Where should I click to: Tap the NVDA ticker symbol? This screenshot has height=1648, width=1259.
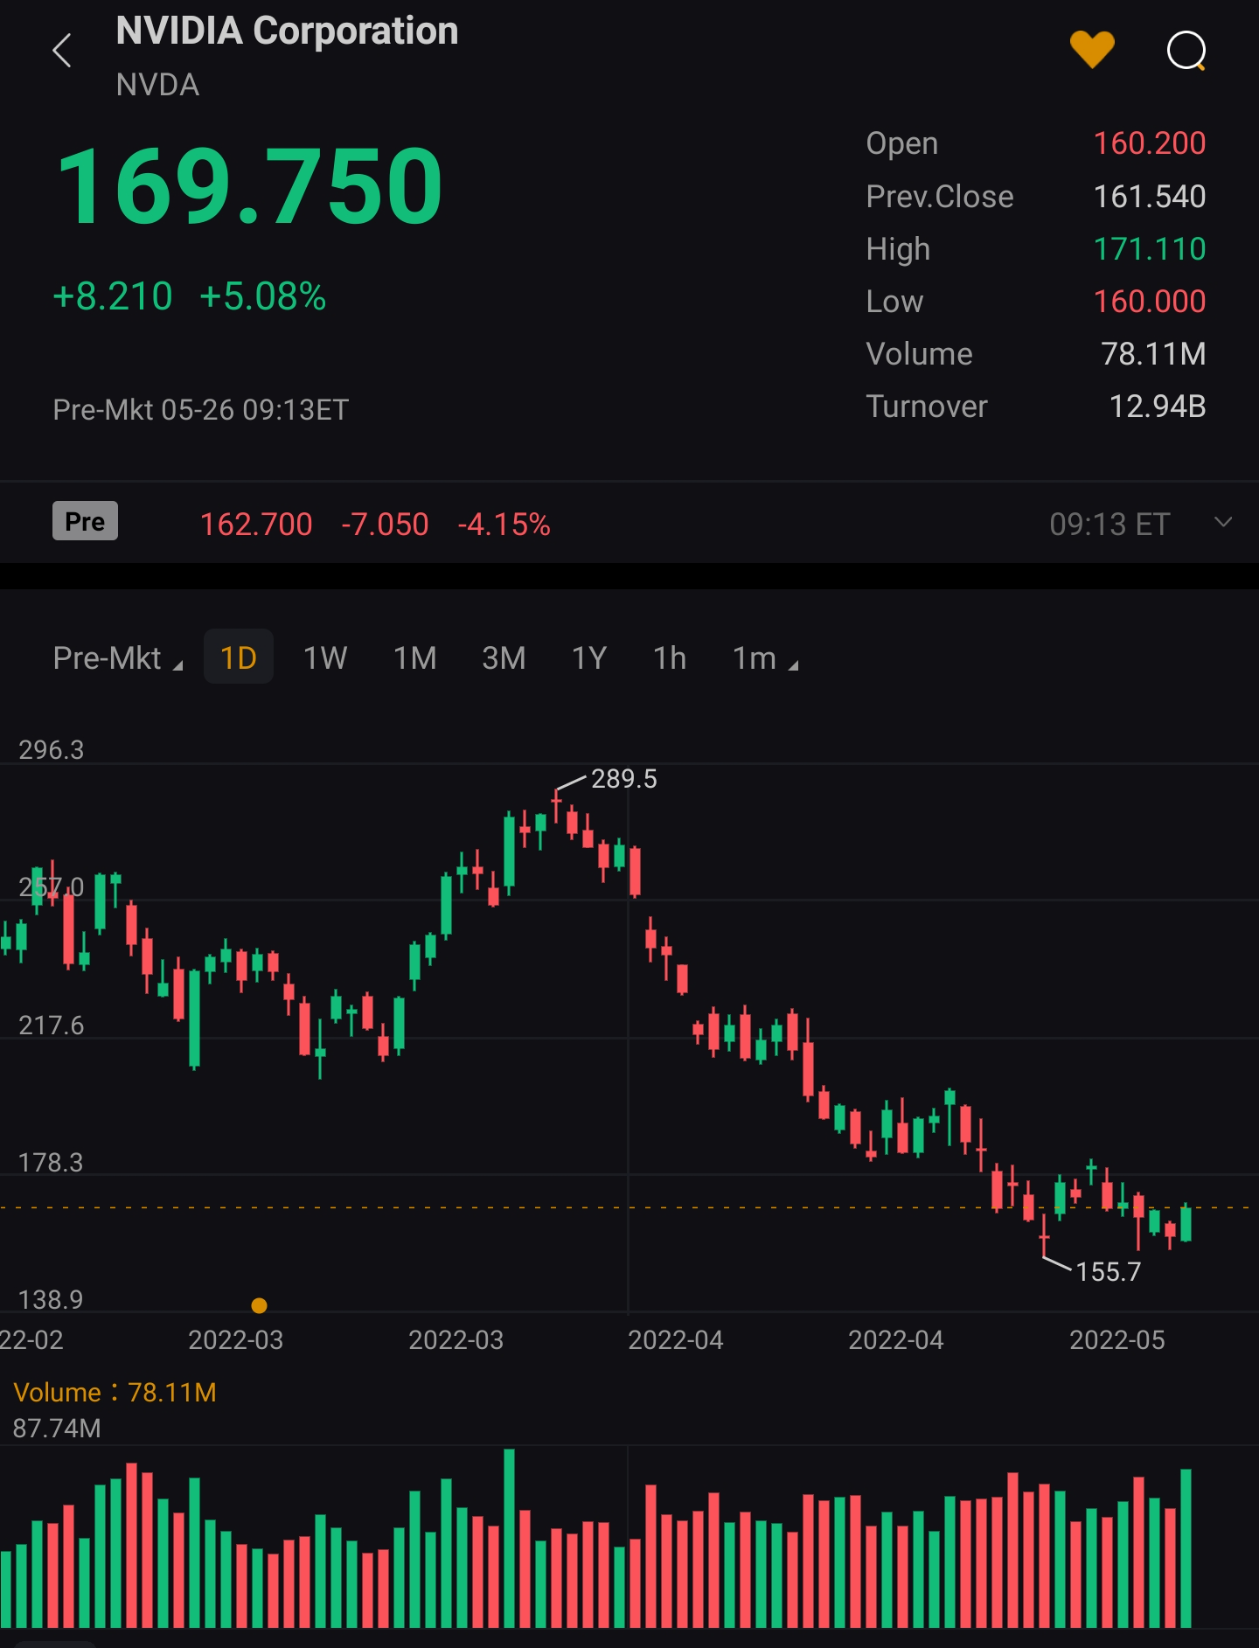158,85
